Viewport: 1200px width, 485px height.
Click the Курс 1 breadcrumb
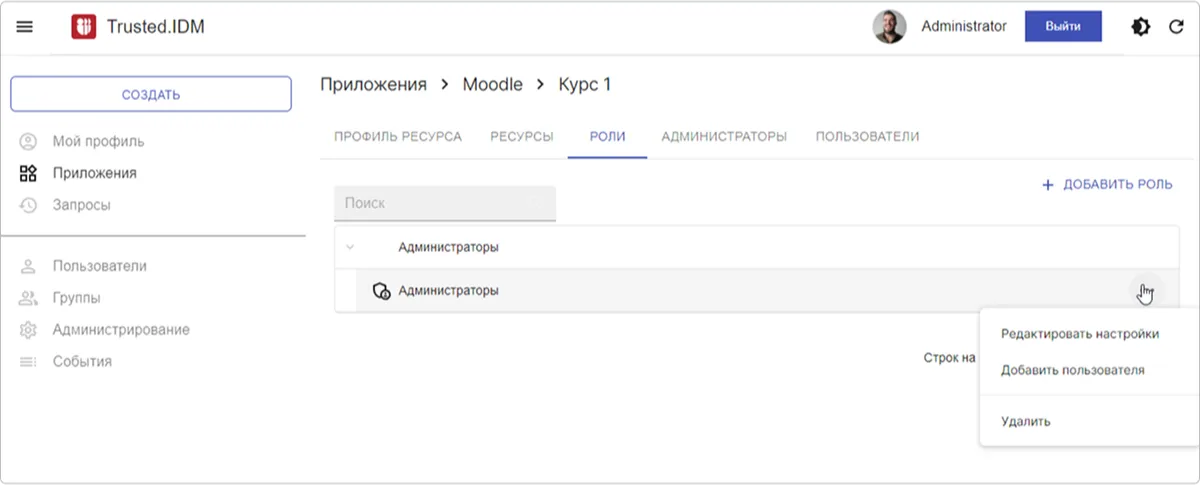(585, 85)
